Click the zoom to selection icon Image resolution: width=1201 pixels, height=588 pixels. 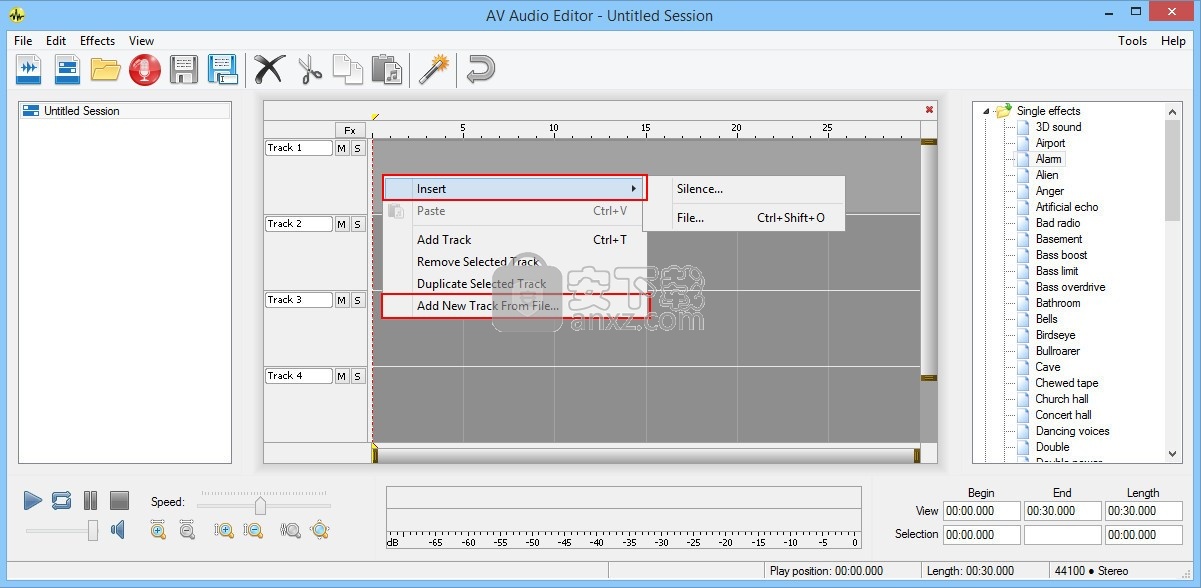[x=291, y=530]
